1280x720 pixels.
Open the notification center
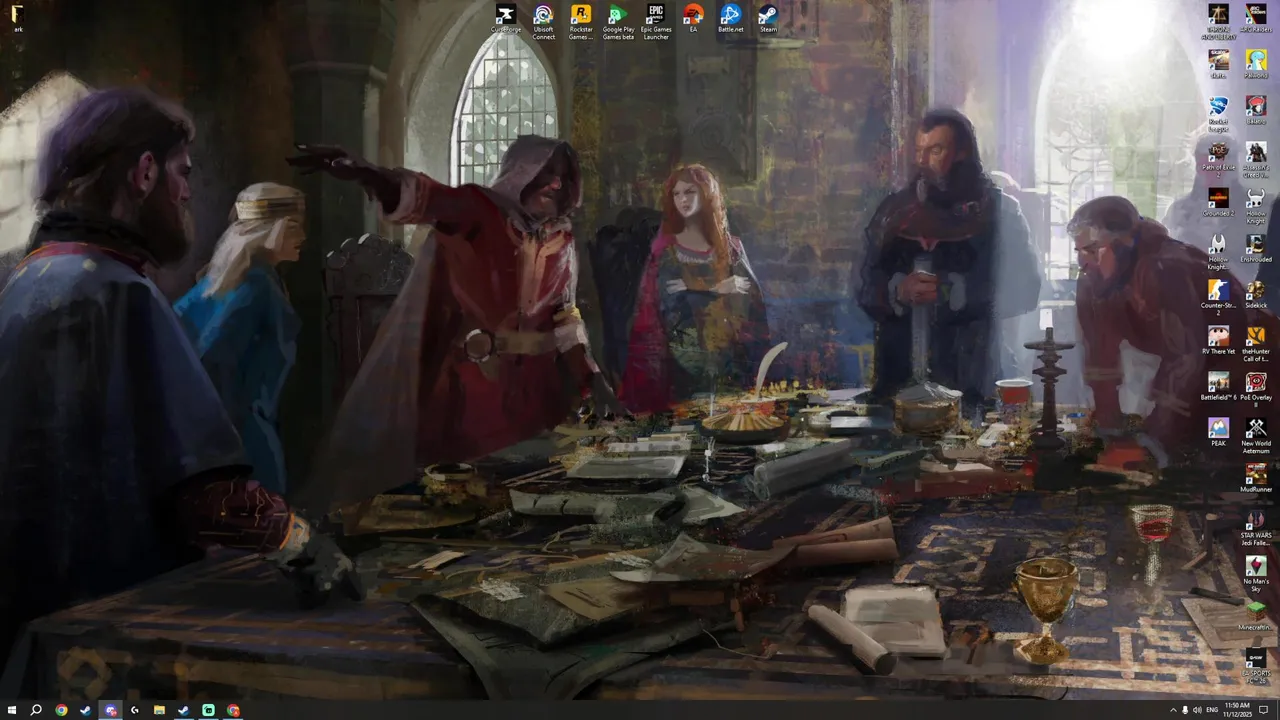[x=1264, y=710]
